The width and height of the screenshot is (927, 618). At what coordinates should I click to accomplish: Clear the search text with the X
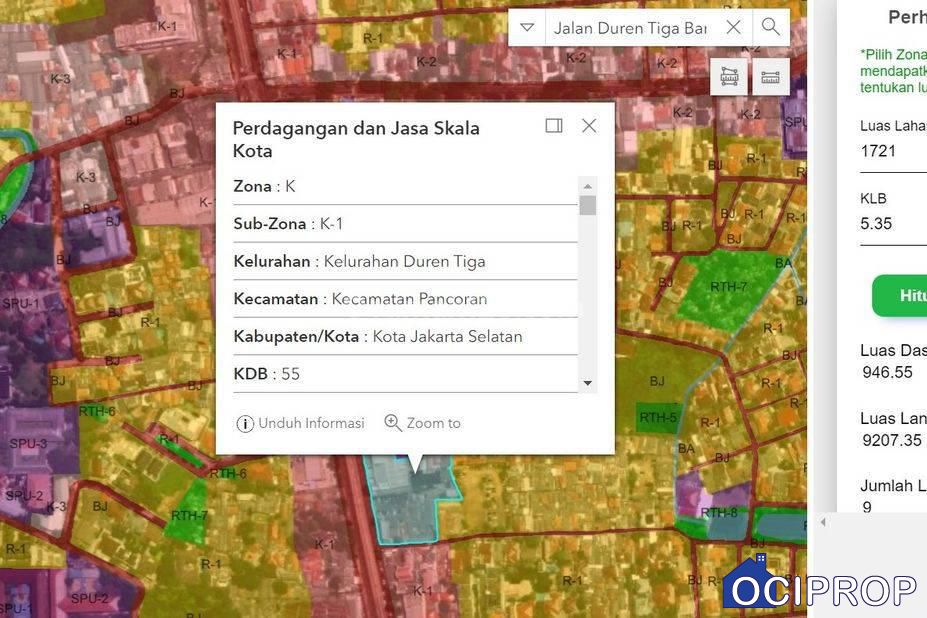[x=733, y=27]
